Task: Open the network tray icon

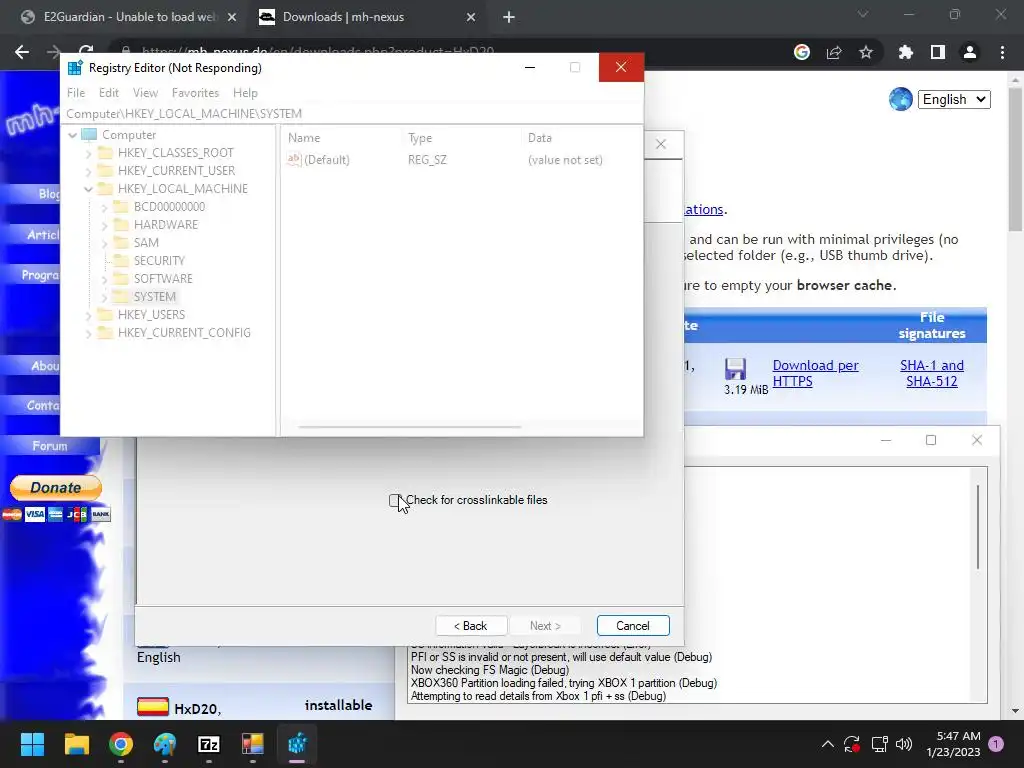Action: [x=879, y=744]
